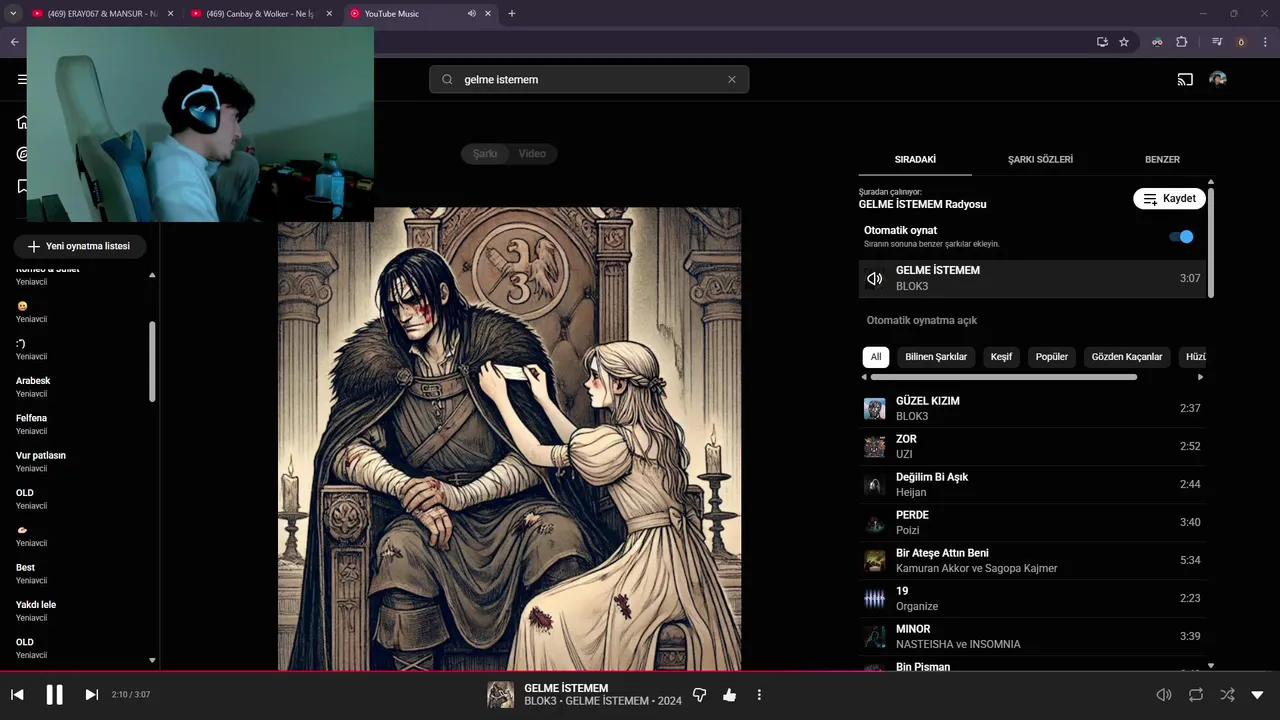Open the three-dot menu in player bar

pyautogui.click(x=759, y=695)
